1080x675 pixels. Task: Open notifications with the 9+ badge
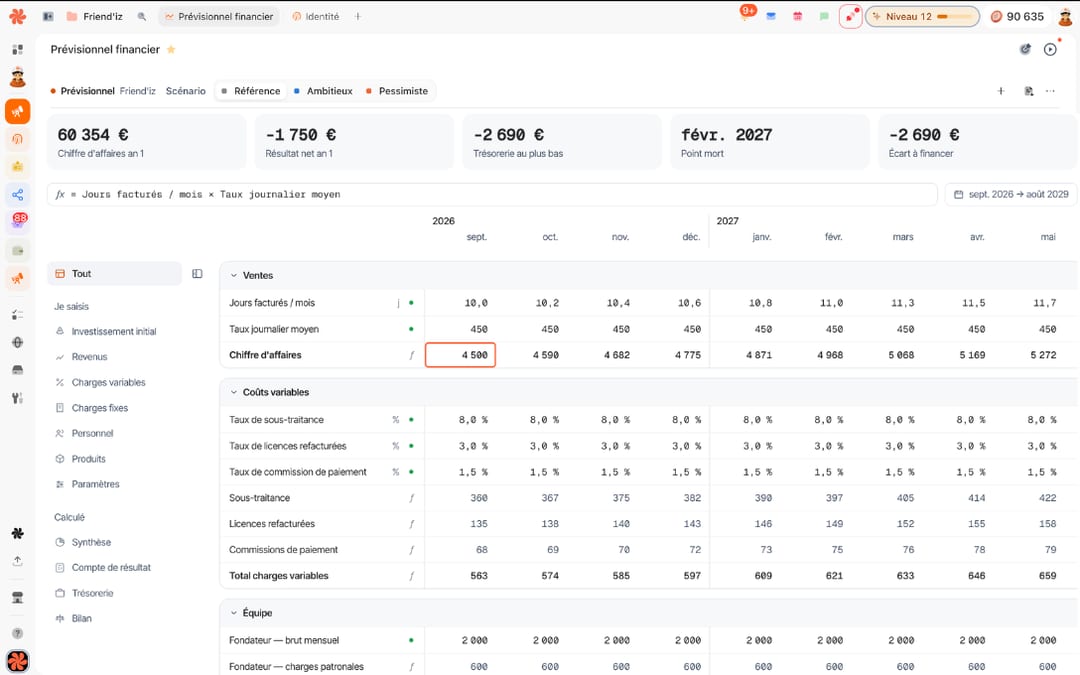747,14
